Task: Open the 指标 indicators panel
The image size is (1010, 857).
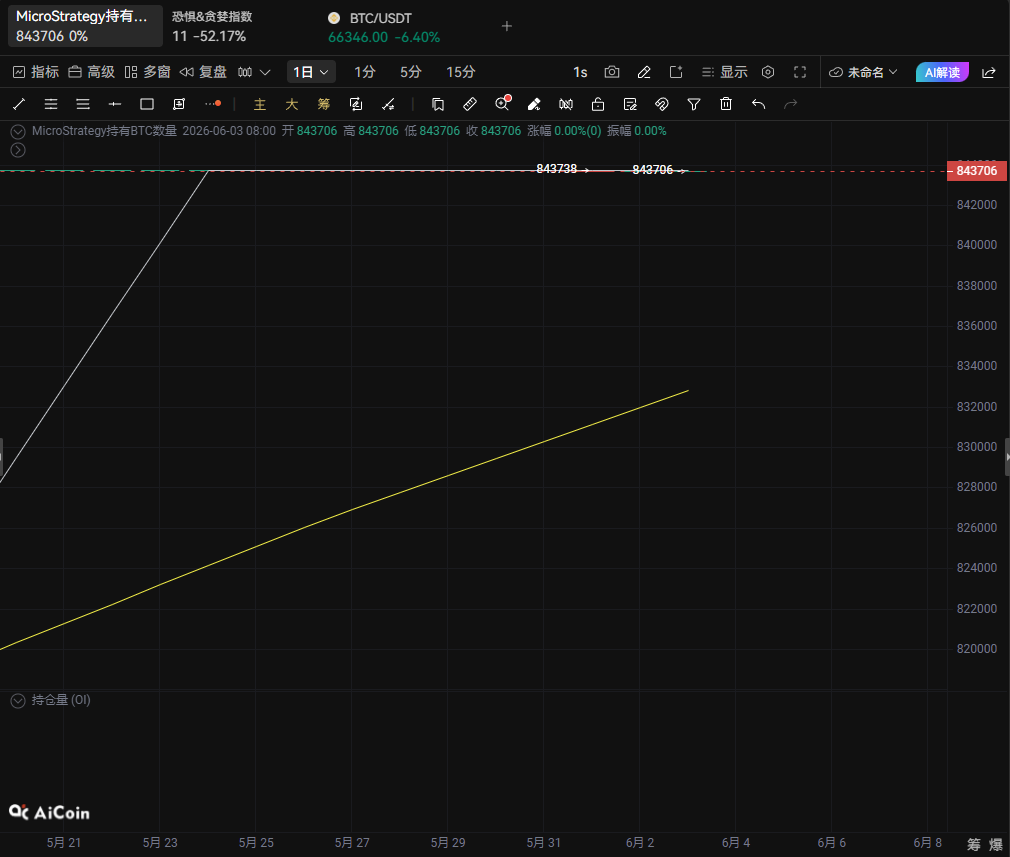Action: [x=36, y=72]
